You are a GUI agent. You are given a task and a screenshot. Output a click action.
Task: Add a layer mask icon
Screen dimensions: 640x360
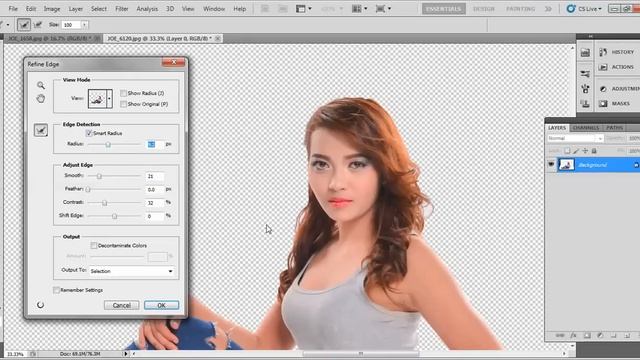(587, 335)
